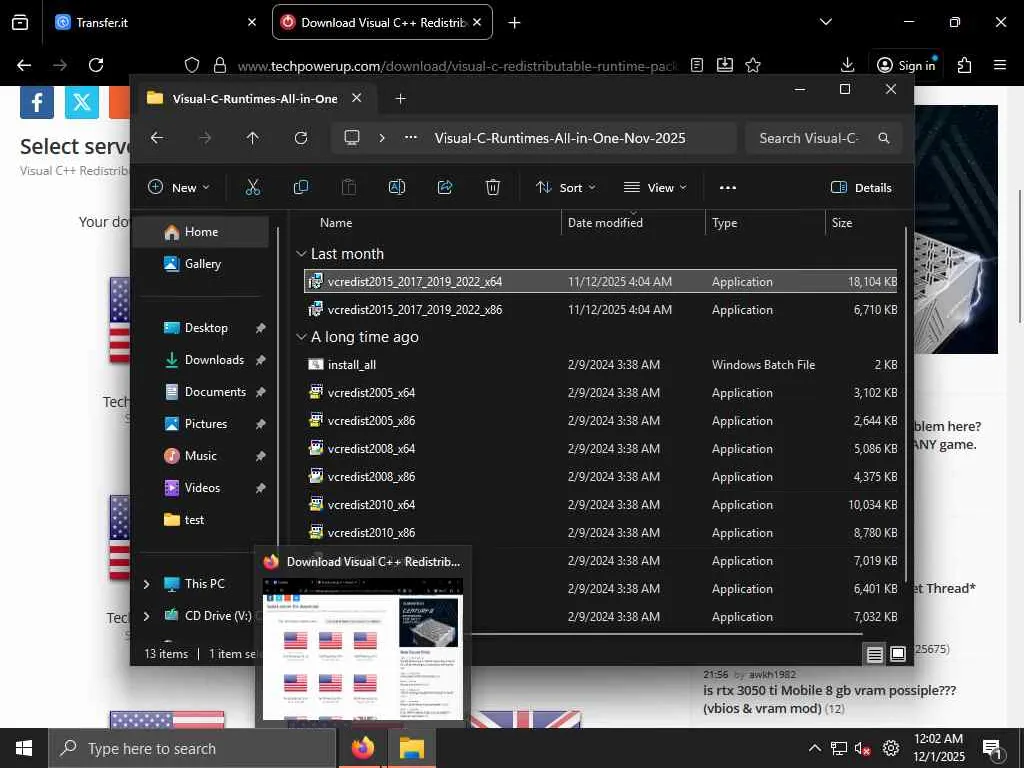1024x768 pixels.
Task: Open Gallery in navigation pane
Action: tap(201, 264)
